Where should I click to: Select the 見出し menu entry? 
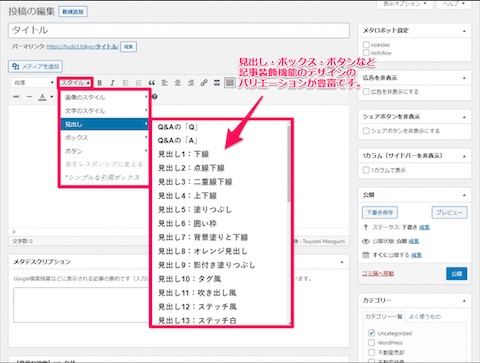104,124
